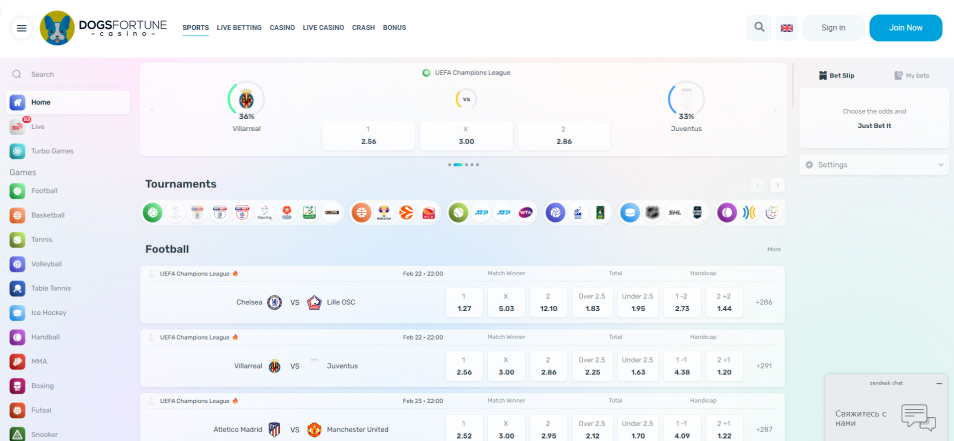The width and height of the screenshot is (954, 441).
Task: Go to the previous featured match
Action: 151,109
